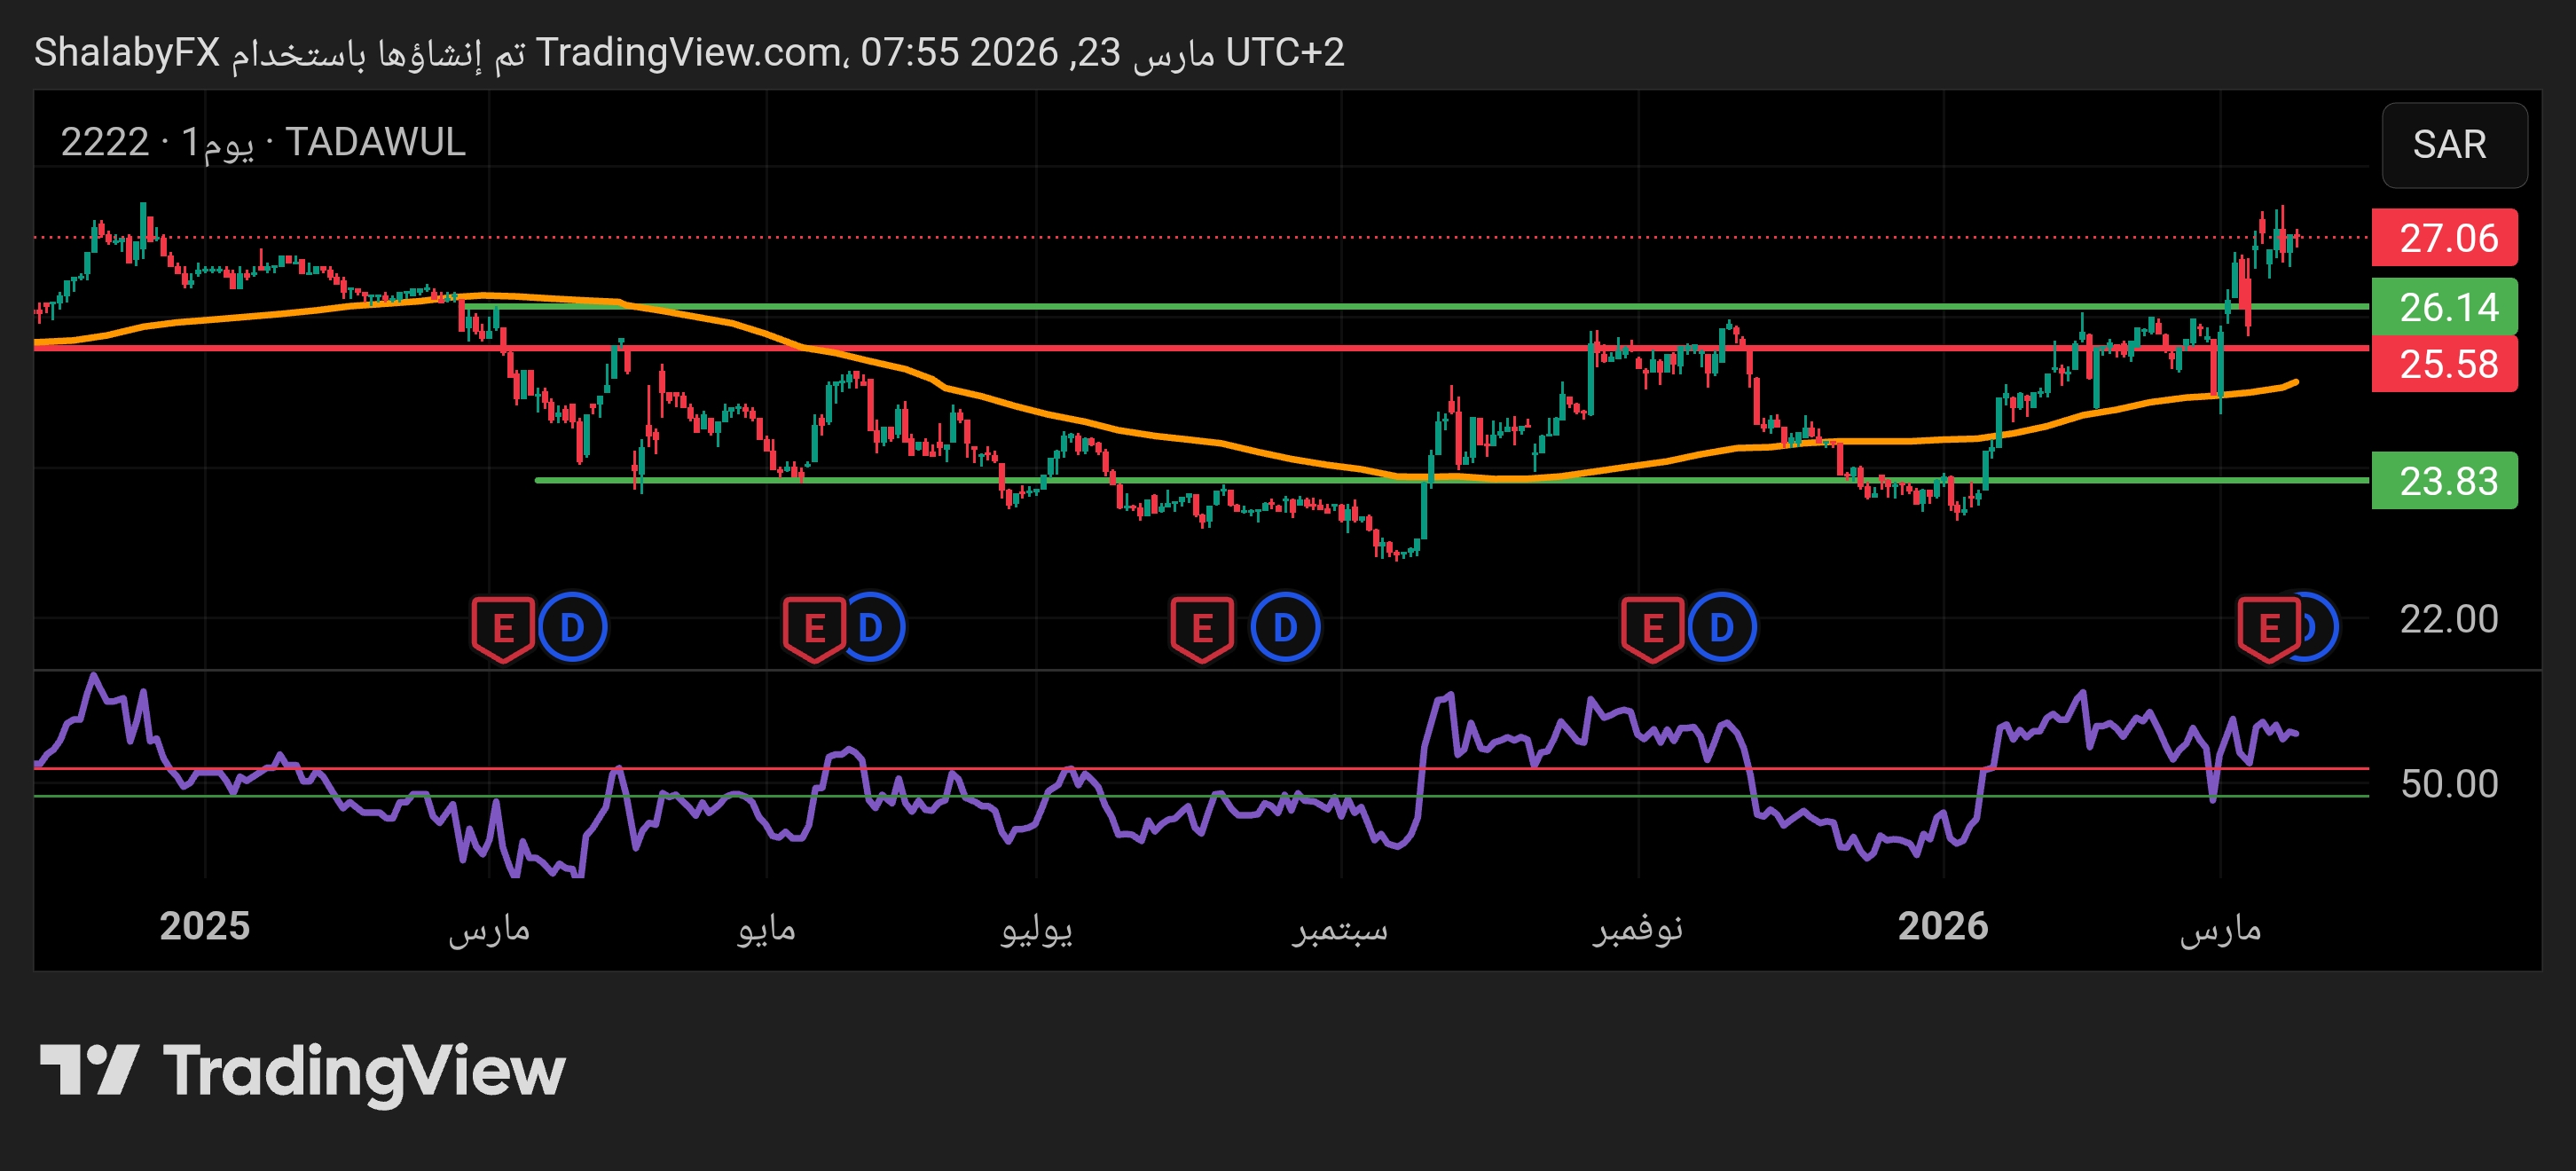This screenshot has width=2576, height=1171.
Task: Click the green 26.14 price level label
Action: [2445, 307]
